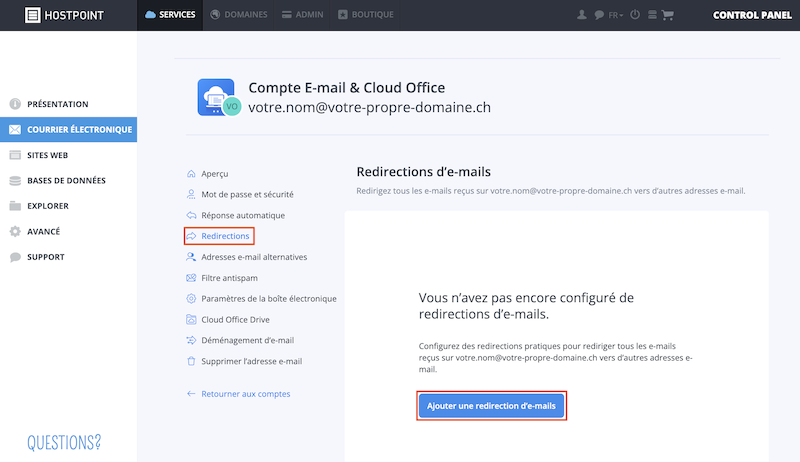Click the Bases de données database icon

click(x=15, y=181)
